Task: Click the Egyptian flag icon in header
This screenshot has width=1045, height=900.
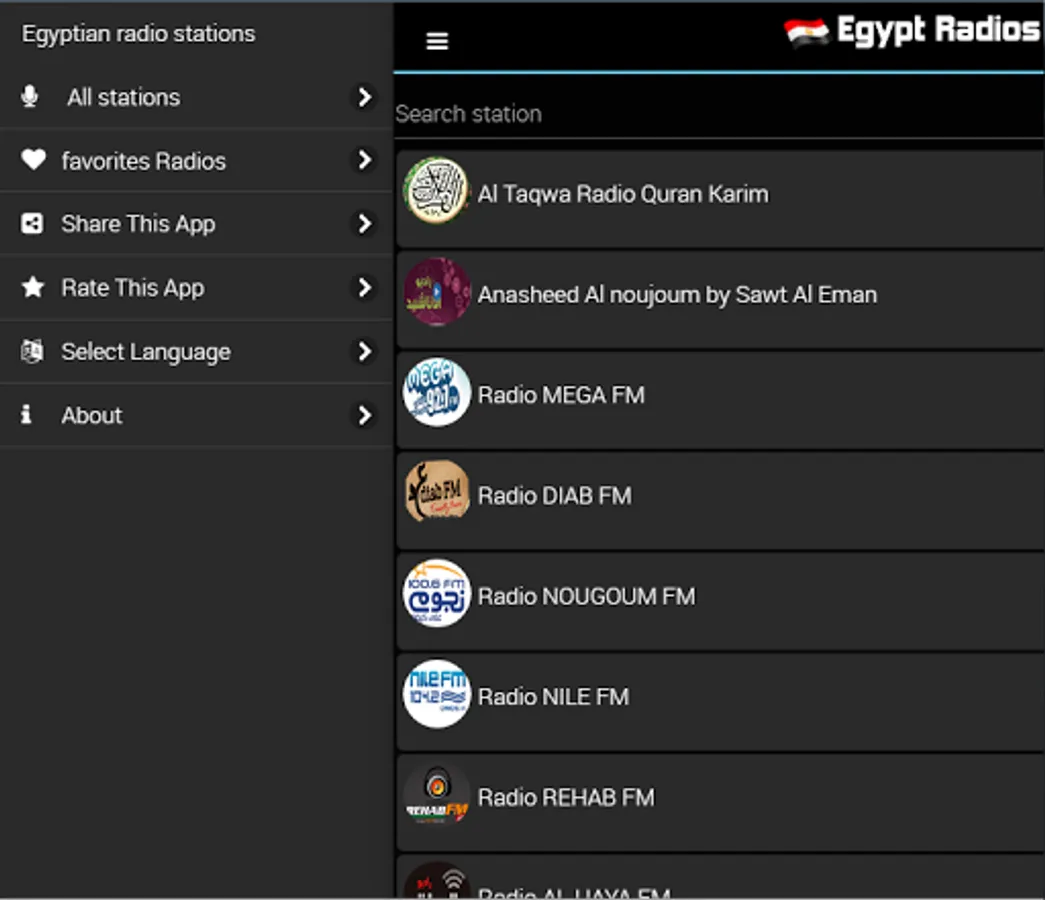Action: [806, 32]
